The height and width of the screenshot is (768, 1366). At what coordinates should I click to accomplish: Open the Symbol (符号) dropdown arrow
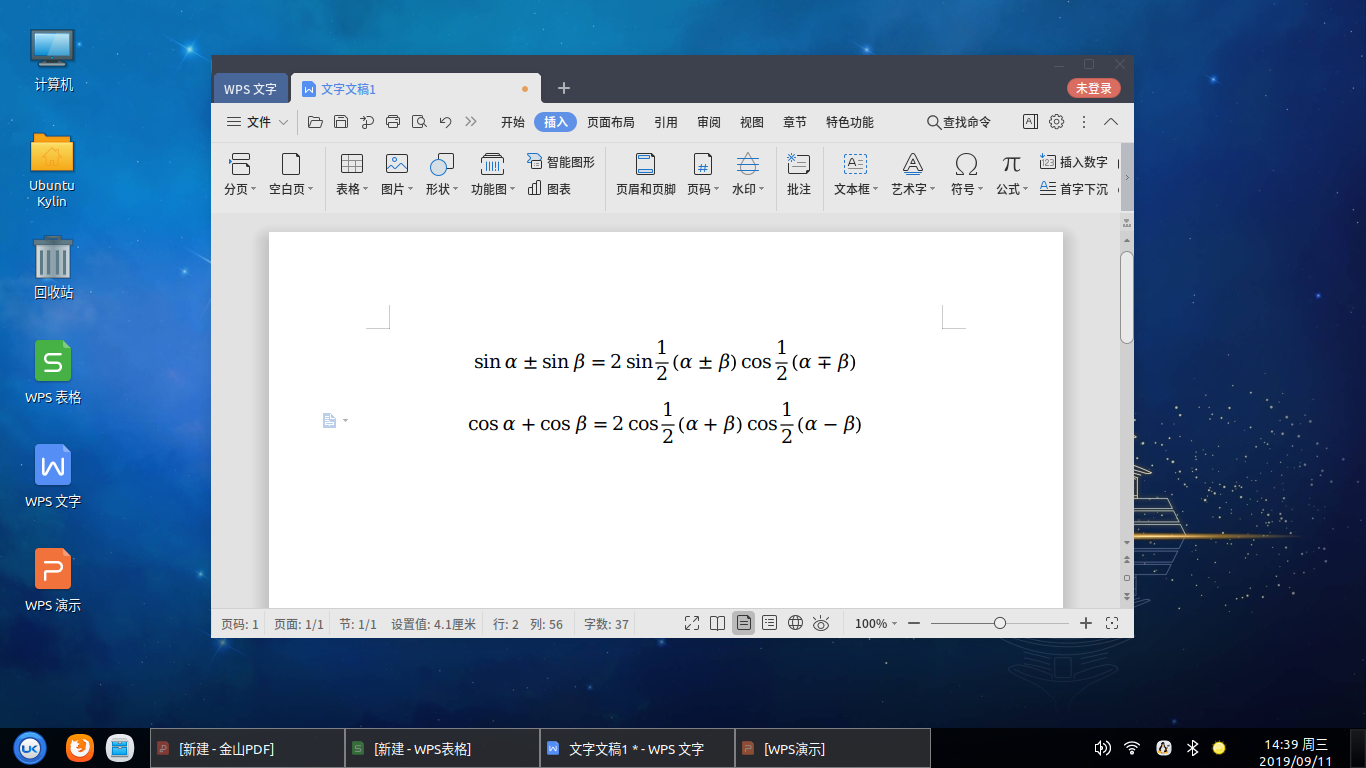tap(983, 189)
